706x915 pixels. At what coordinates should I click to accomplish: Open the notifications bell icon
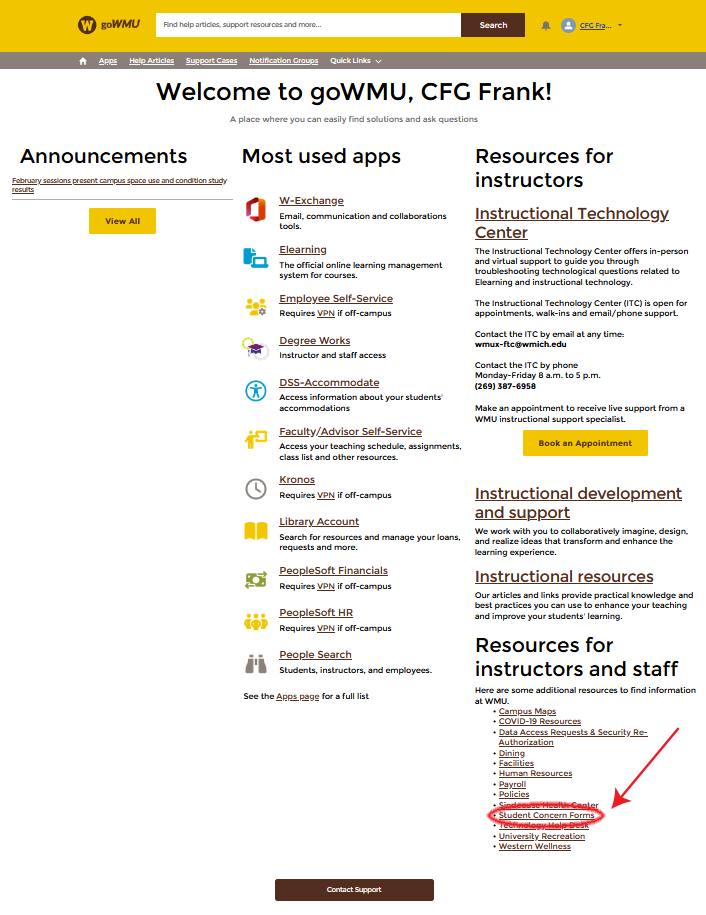point(546,25)
